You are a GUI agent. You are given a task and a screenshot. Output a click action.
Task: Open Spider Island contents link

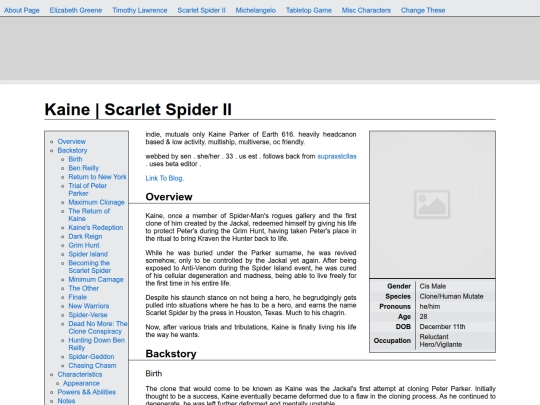point(88,254)
